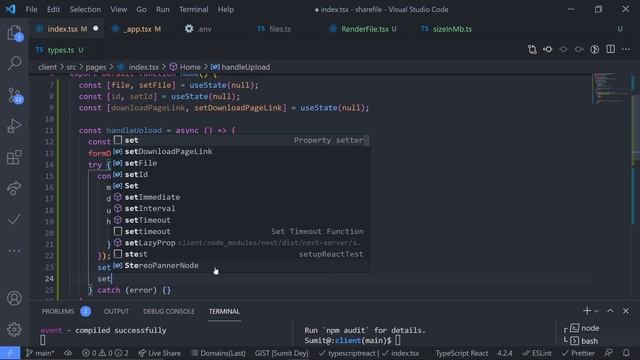Click the main branch in status bar
The image size is (640, 360).
pos(40,353)
